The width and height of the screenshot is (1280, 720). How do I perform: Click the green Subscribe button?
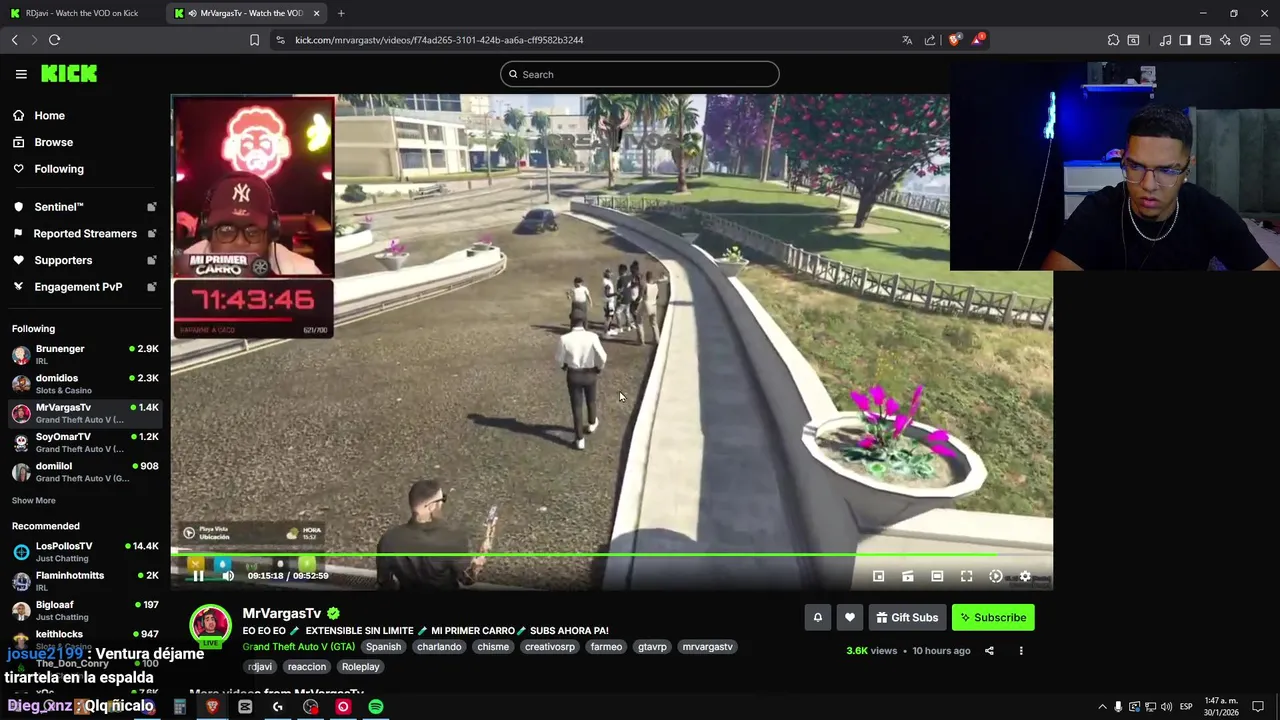pos(993,618)
